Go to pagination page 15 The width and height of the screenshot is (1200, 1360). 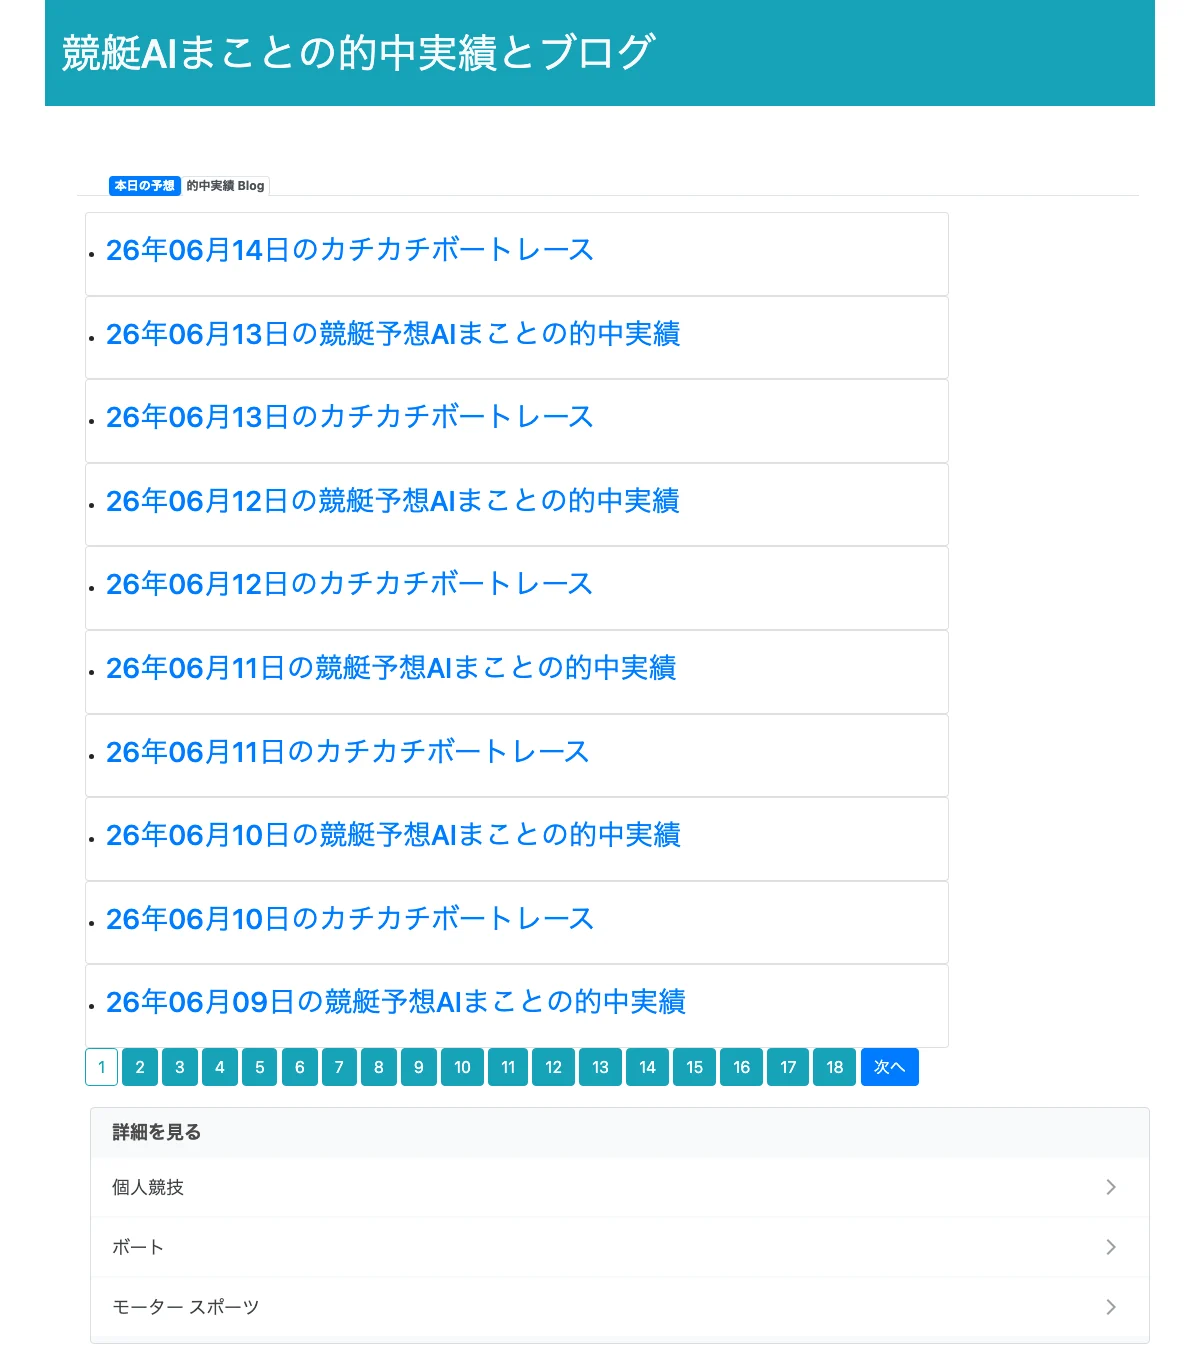pyautogui.click(x=695, y=1067)
